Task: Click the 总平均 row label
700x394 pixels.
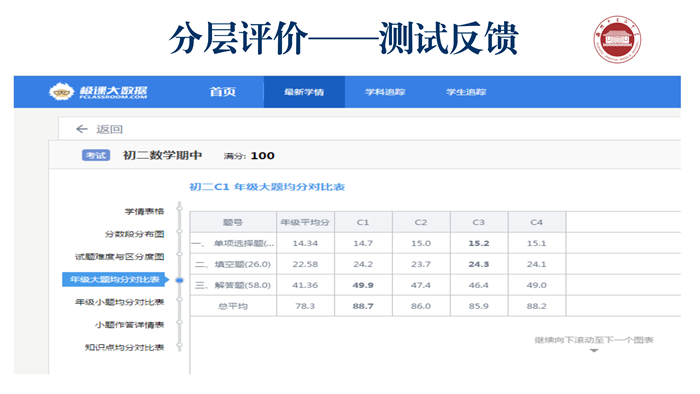Action: (233, 306)
